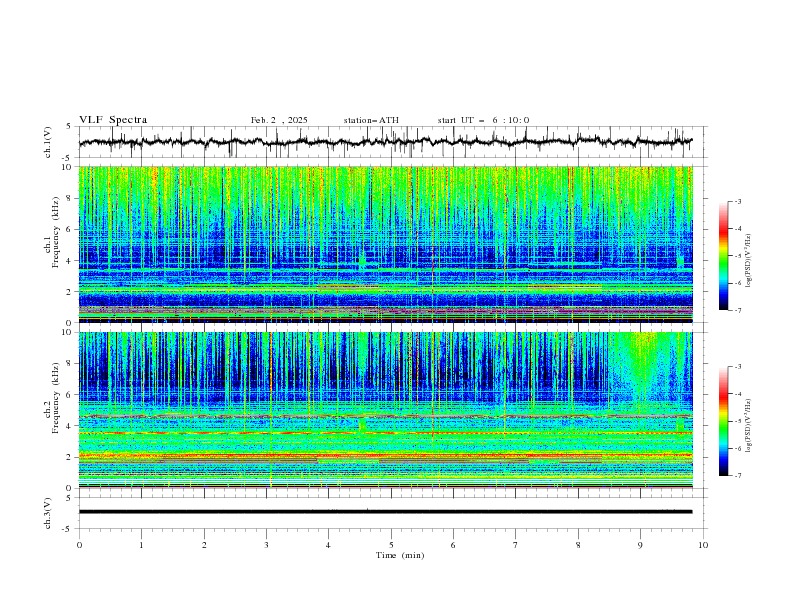792x612 pixels.
Task: Click time axis tick label "10" at bottom right
Action: click(x=703, y=545)
